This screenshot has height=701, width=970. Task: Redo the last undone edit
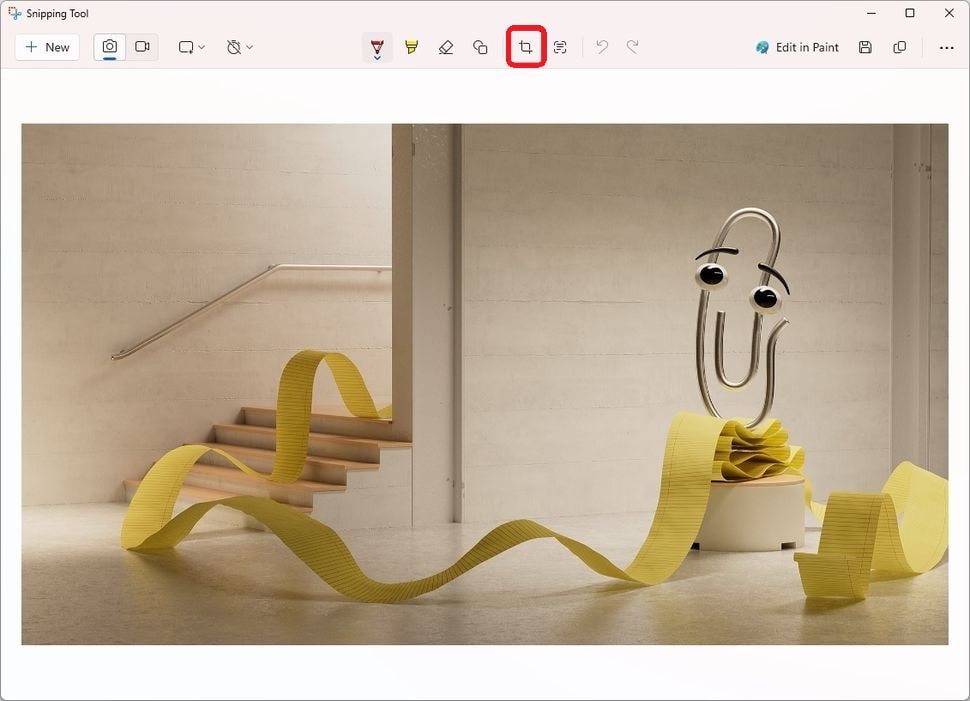(x=632, y=47)
